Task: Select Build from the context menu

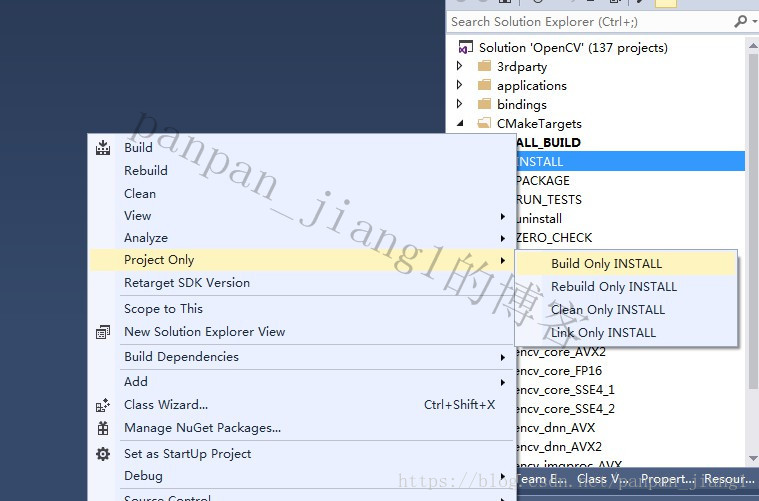Action: tap(138, 148)
